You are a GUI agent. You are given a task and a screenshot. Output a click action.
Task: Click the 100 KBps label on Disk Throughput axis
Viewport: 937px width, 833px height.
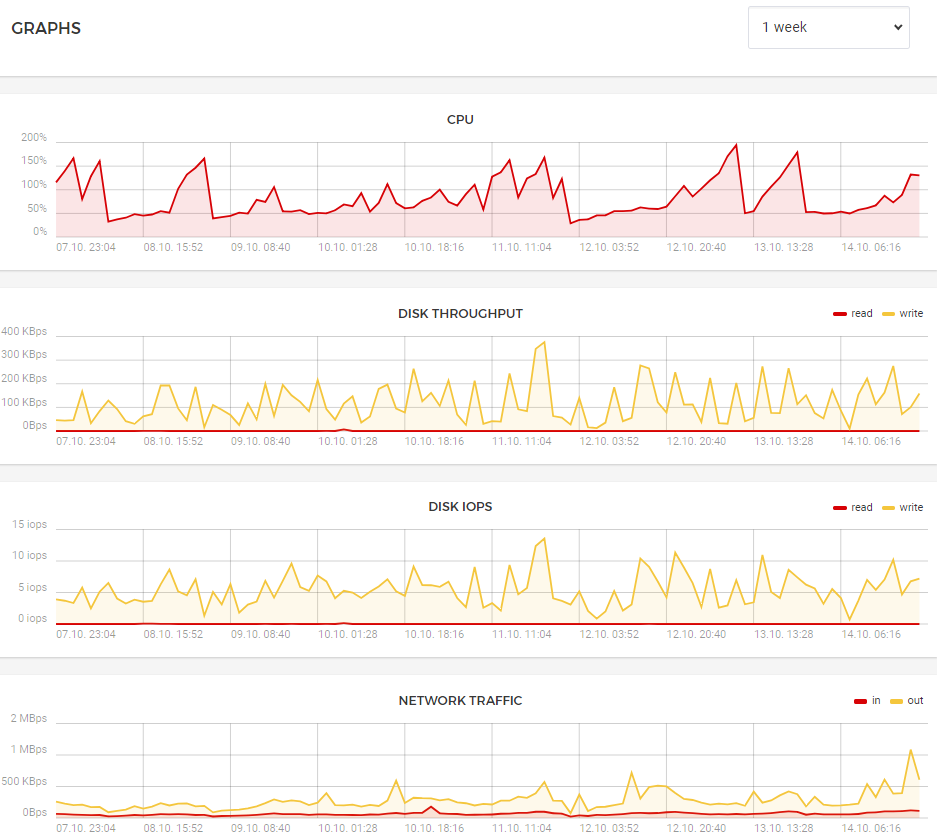(24, 402)
